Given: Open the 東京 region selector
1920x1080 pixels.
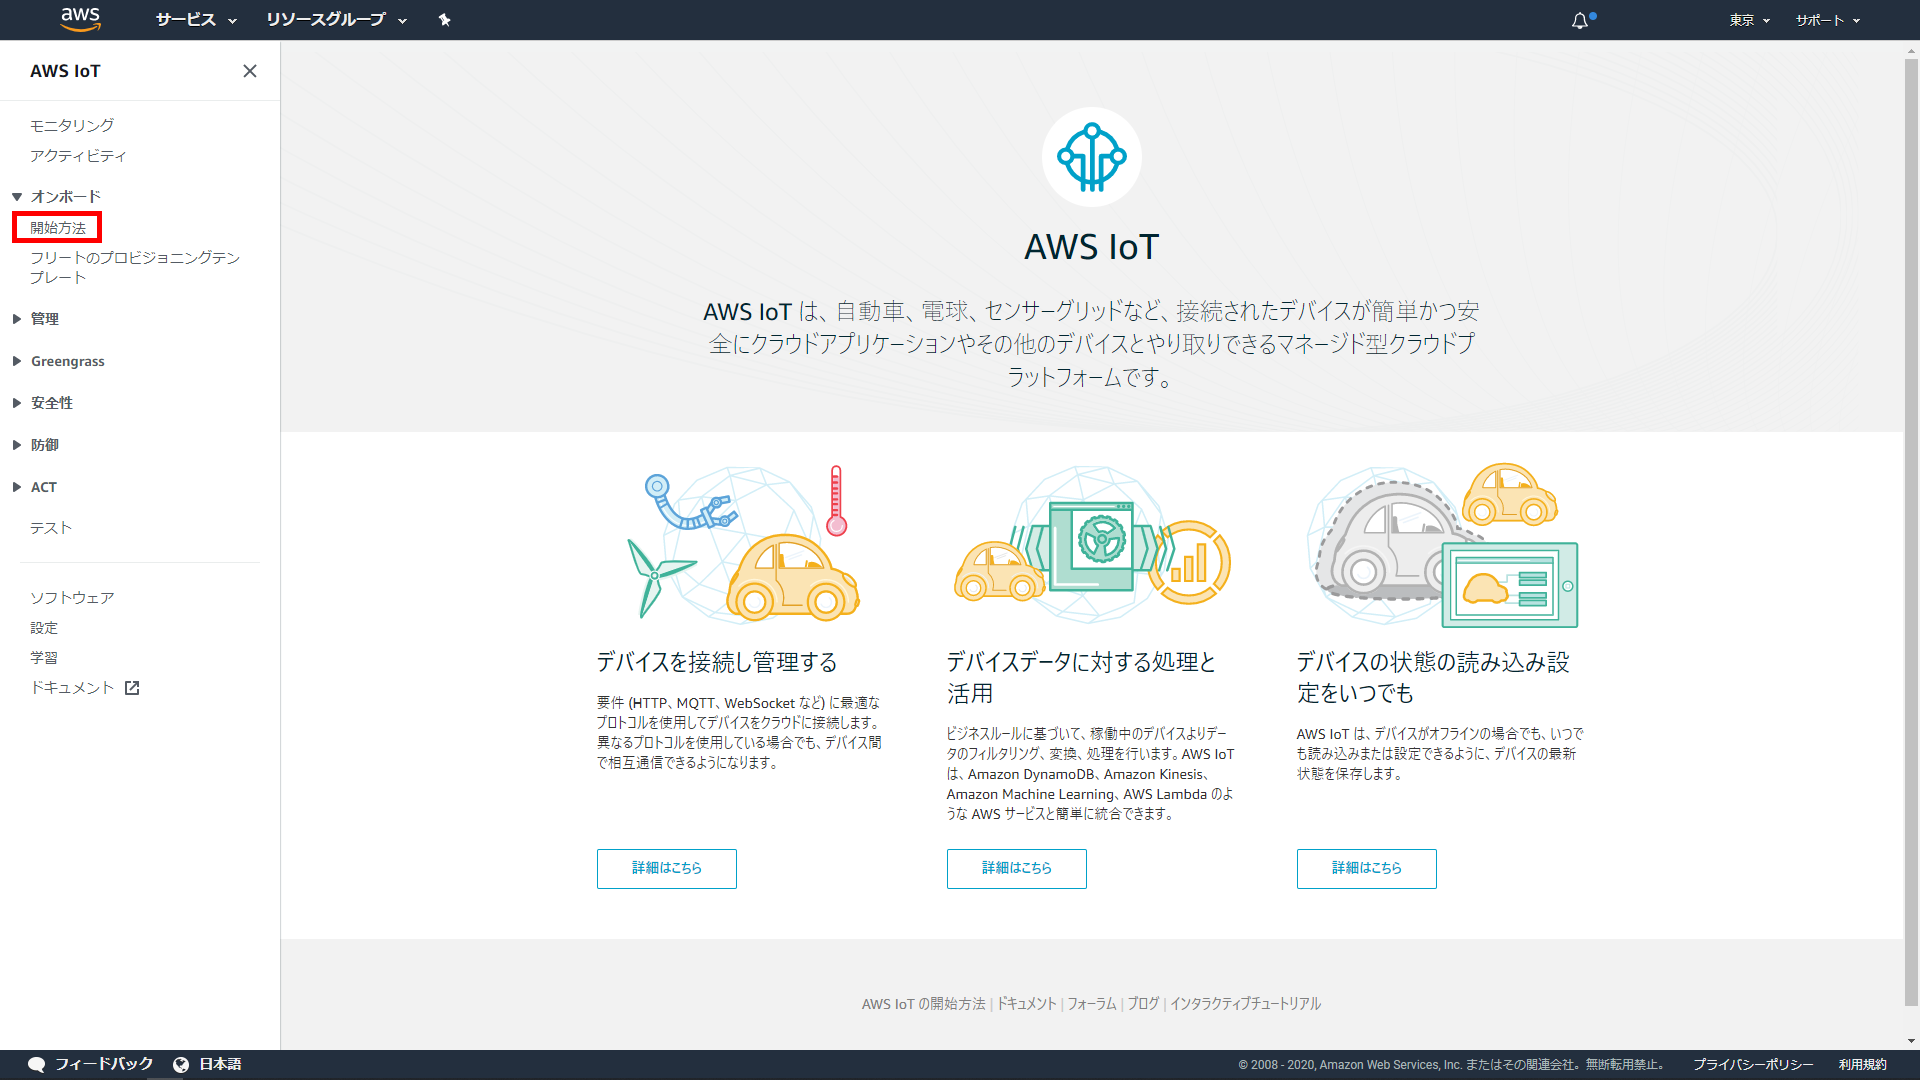Looking at the screenshot, I should (1749, 20).
